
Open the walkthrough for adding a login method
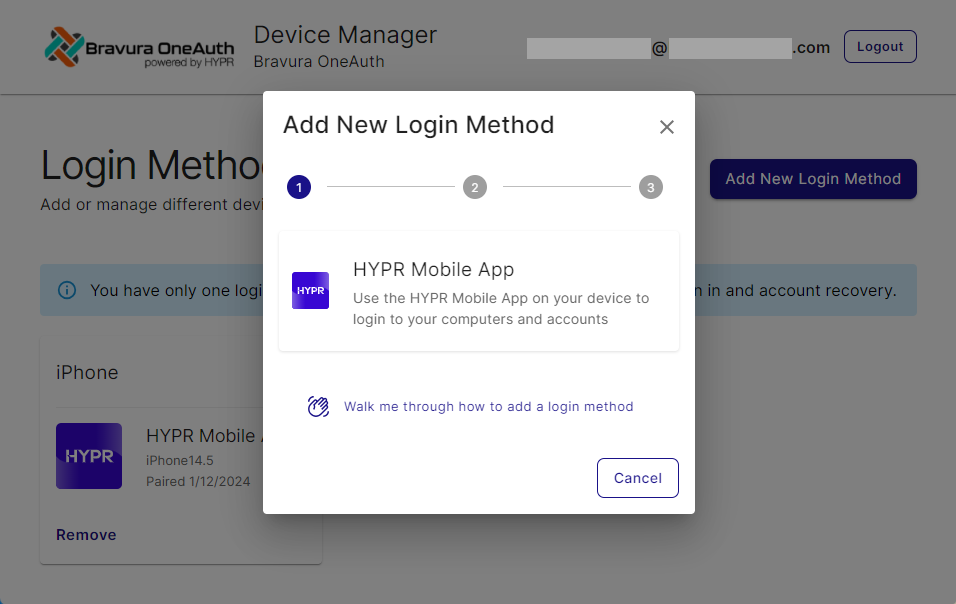tap(487, 406)
